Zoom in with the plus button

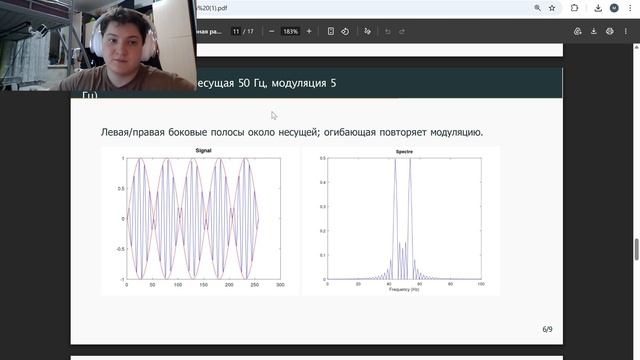[309, 31]
